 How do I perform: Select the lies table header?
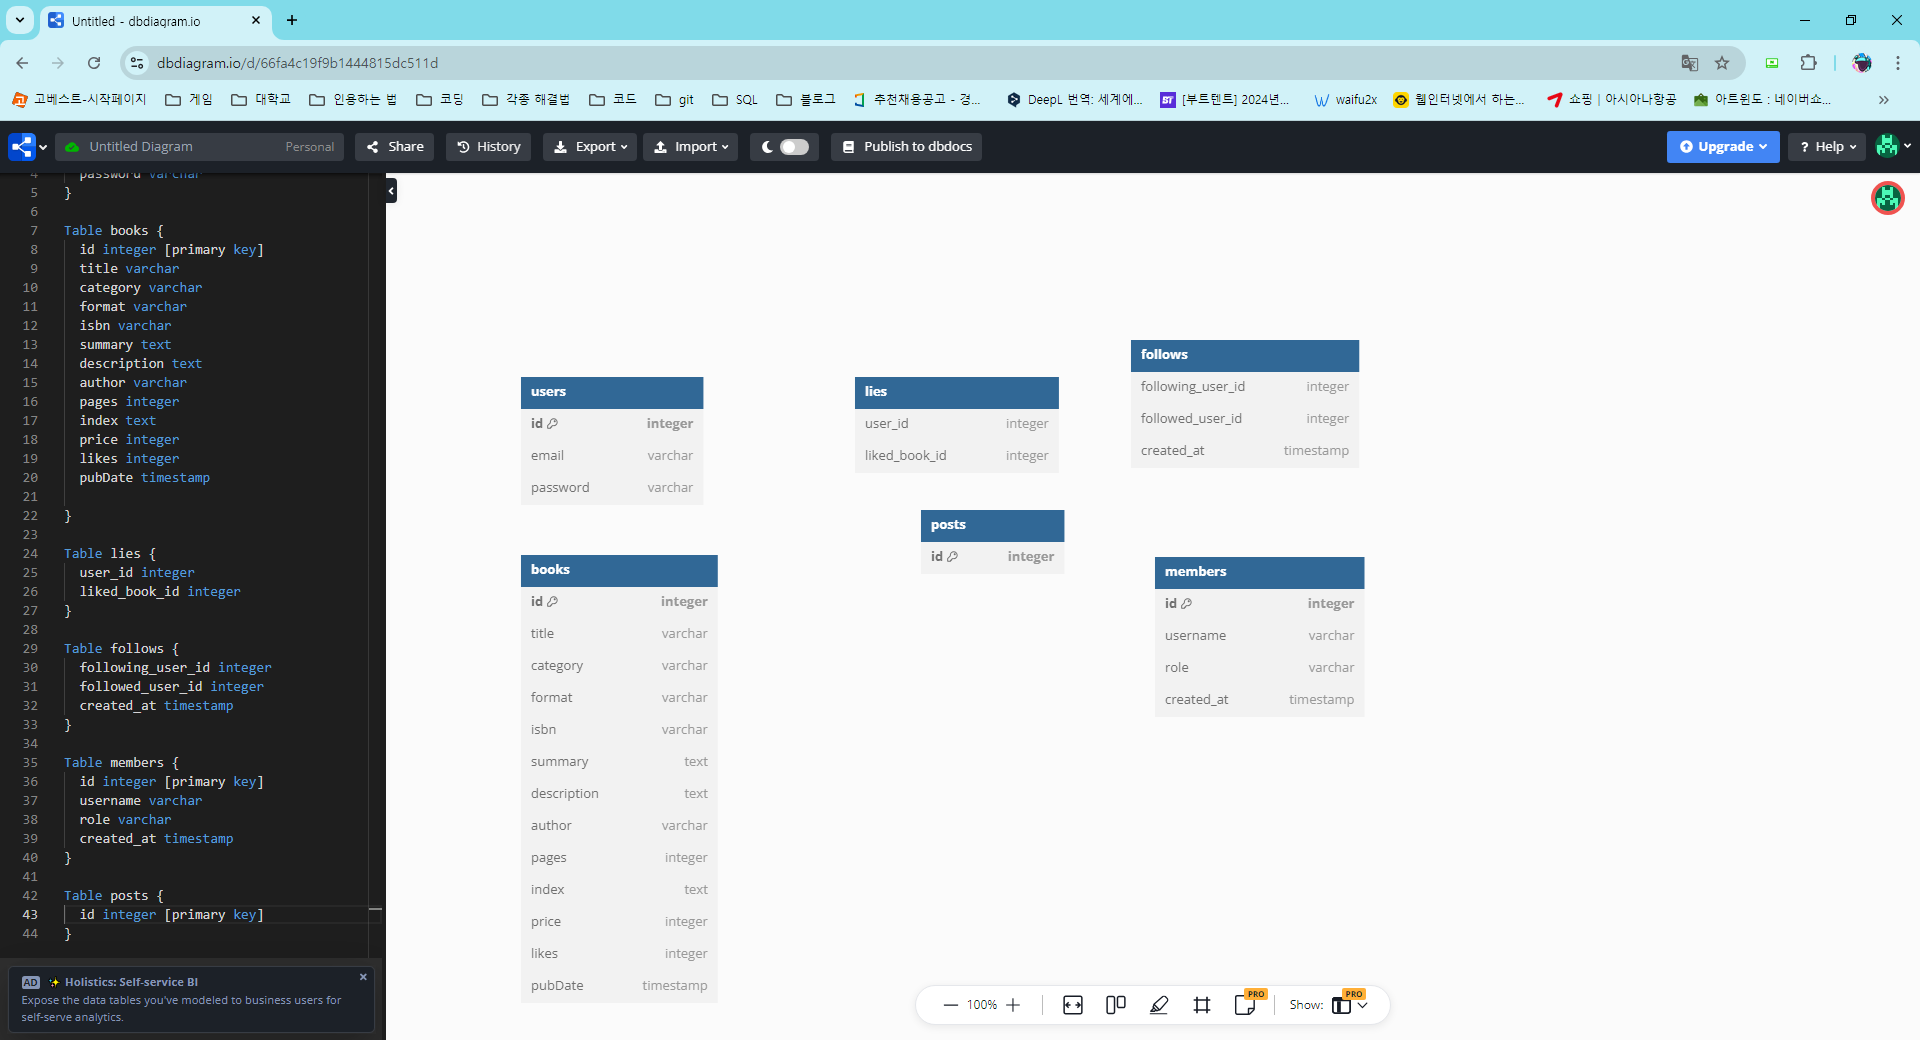pos(957,392)
